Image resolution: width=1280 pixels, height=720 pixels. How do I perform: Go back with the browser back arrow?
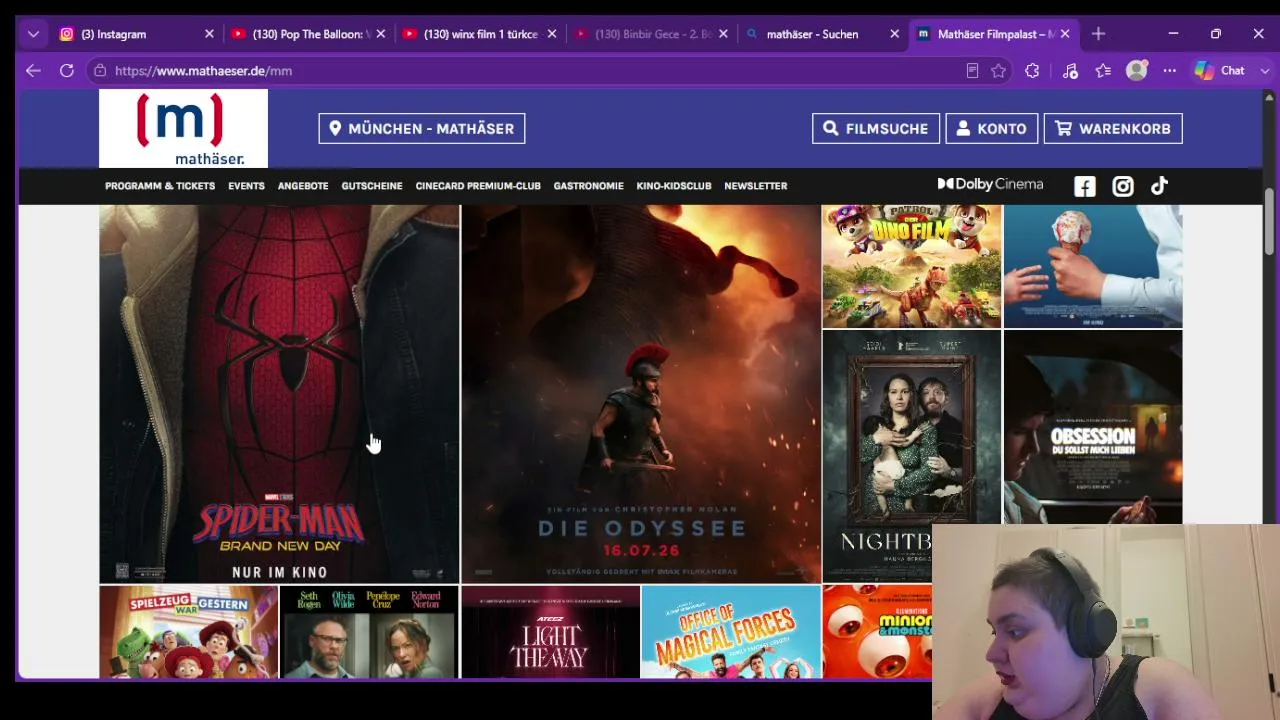click(x=33, y=71)
